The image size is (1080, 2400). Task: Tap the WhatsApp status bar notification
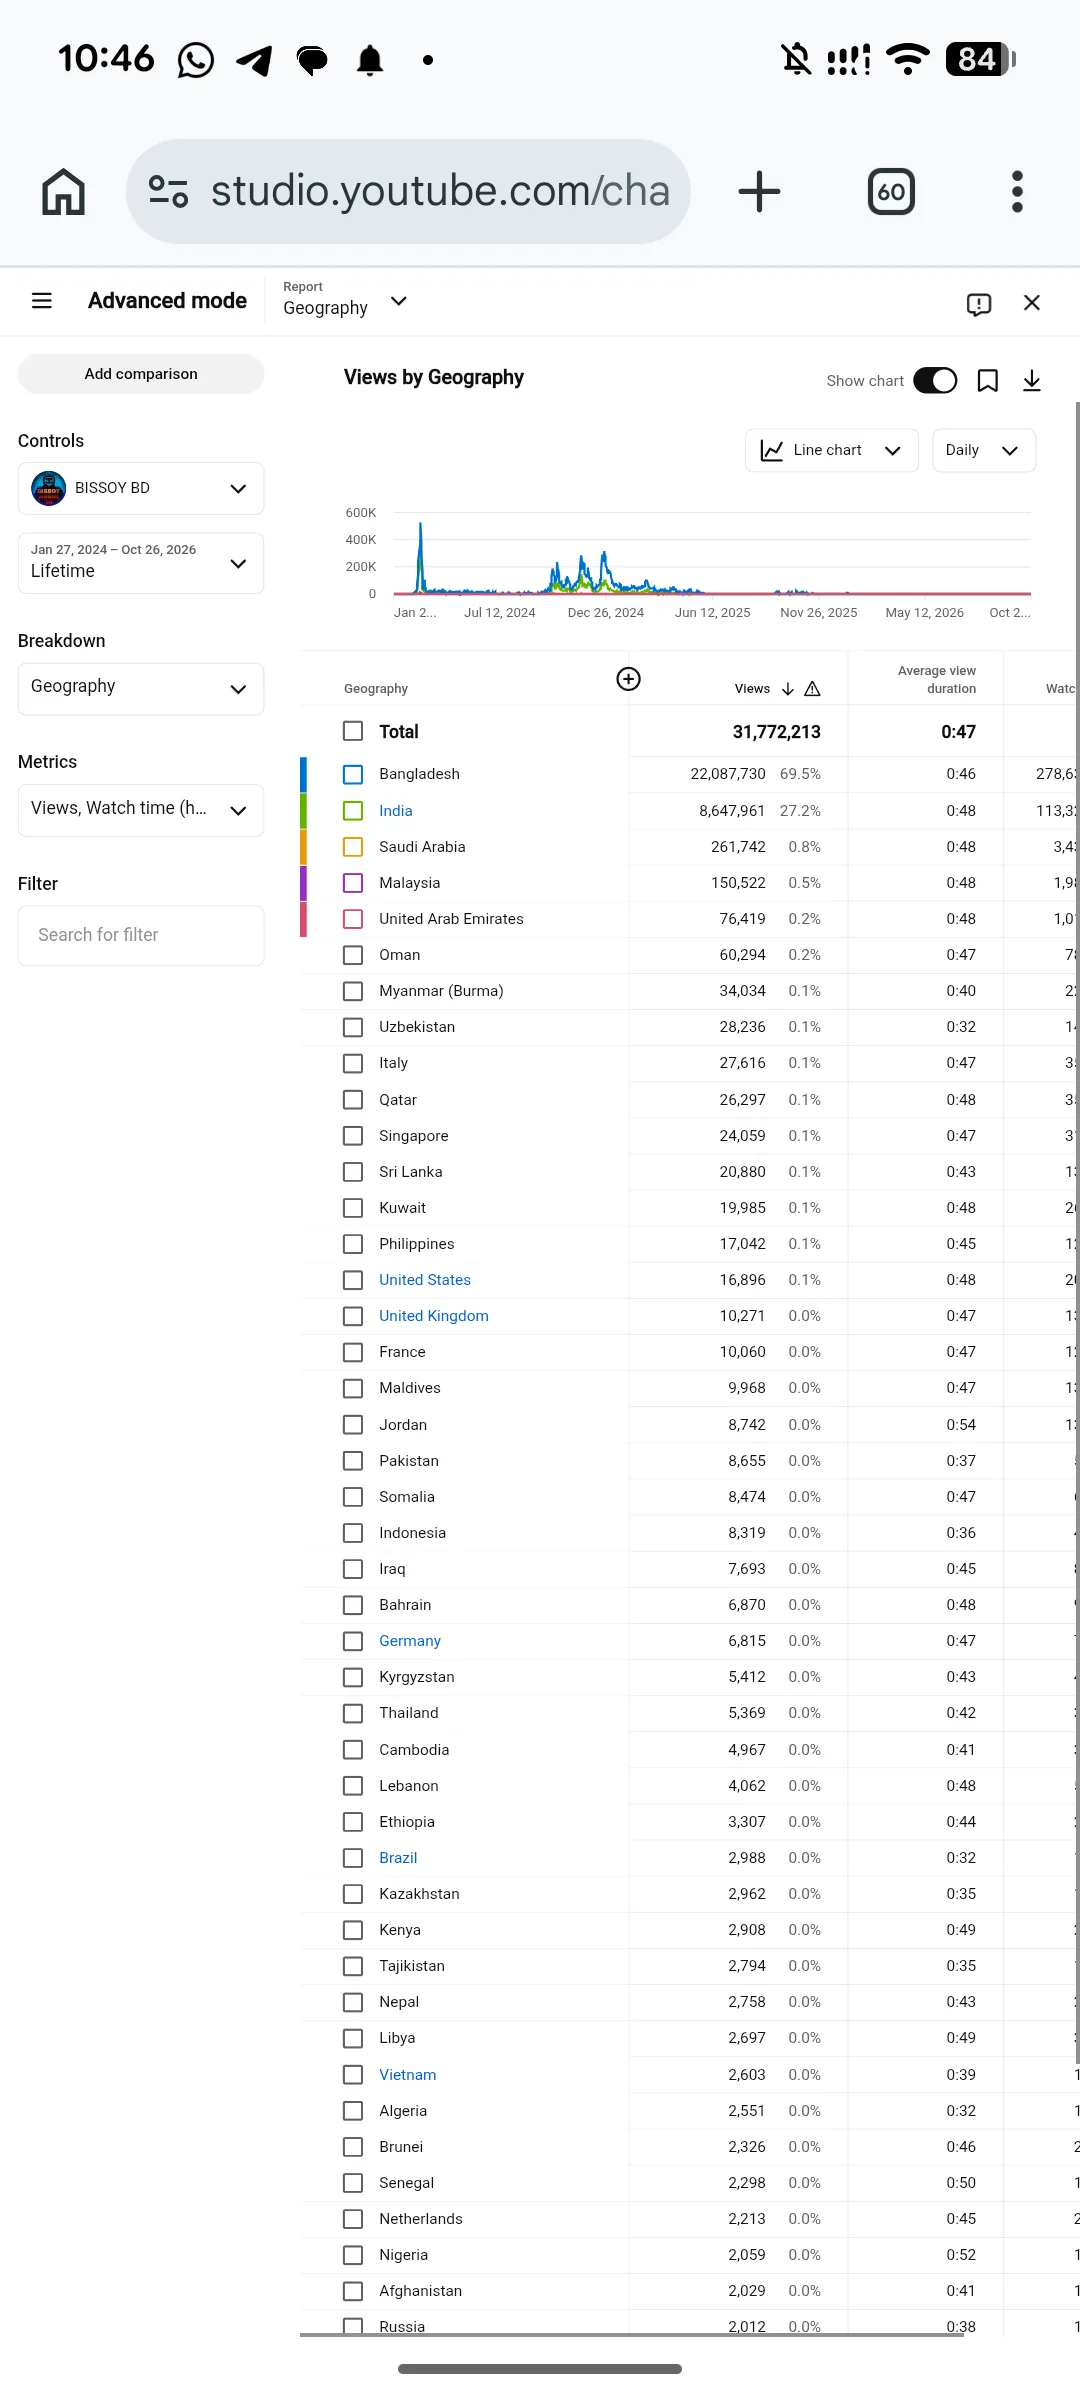[x=196, y=60]
